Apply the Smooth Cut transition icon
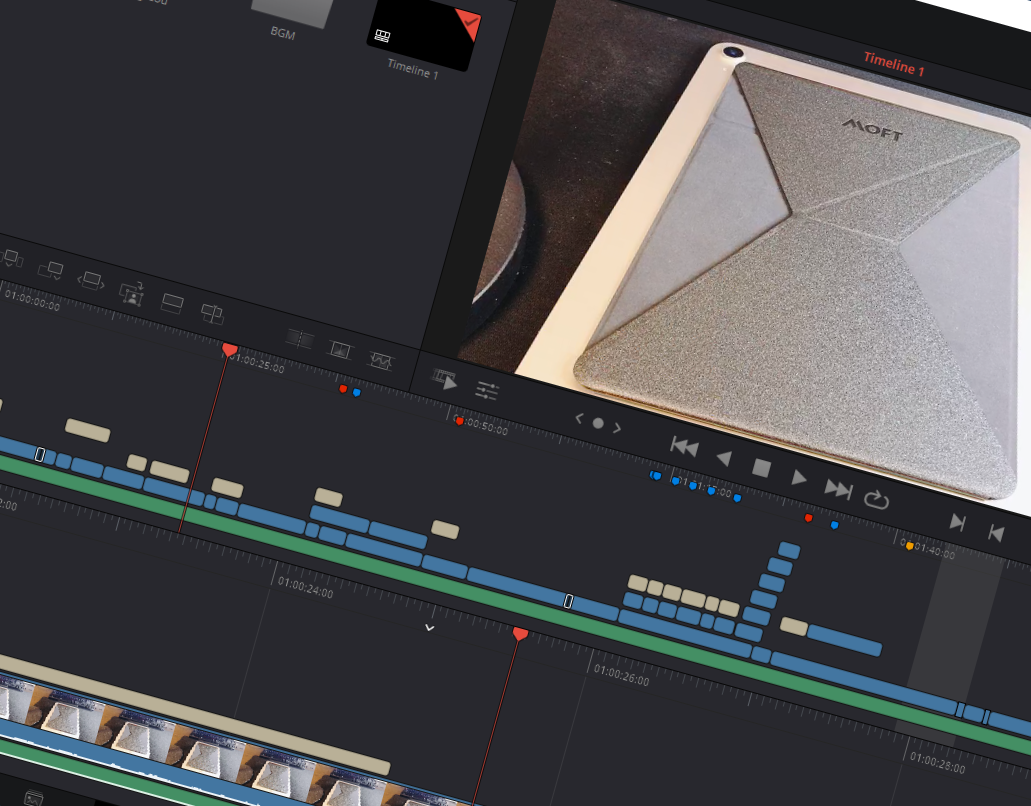The height and width of the screenshot is (806, 1031). click(x=381, y=360)
